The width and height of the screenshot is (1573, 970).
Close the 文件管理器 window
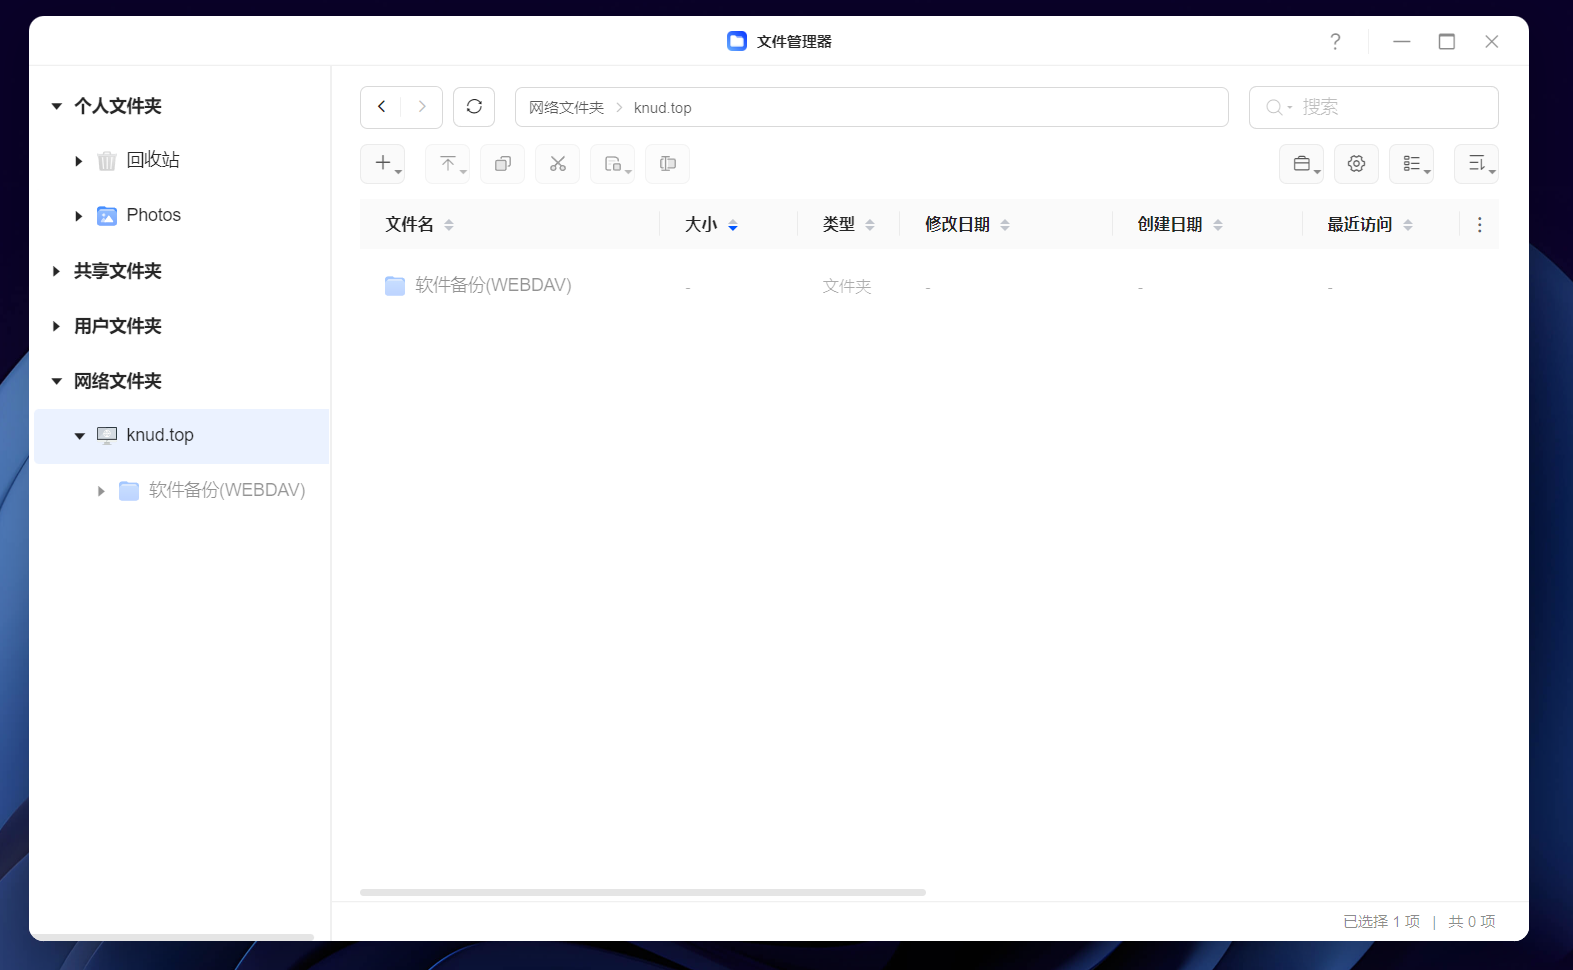coord(1492,41)
